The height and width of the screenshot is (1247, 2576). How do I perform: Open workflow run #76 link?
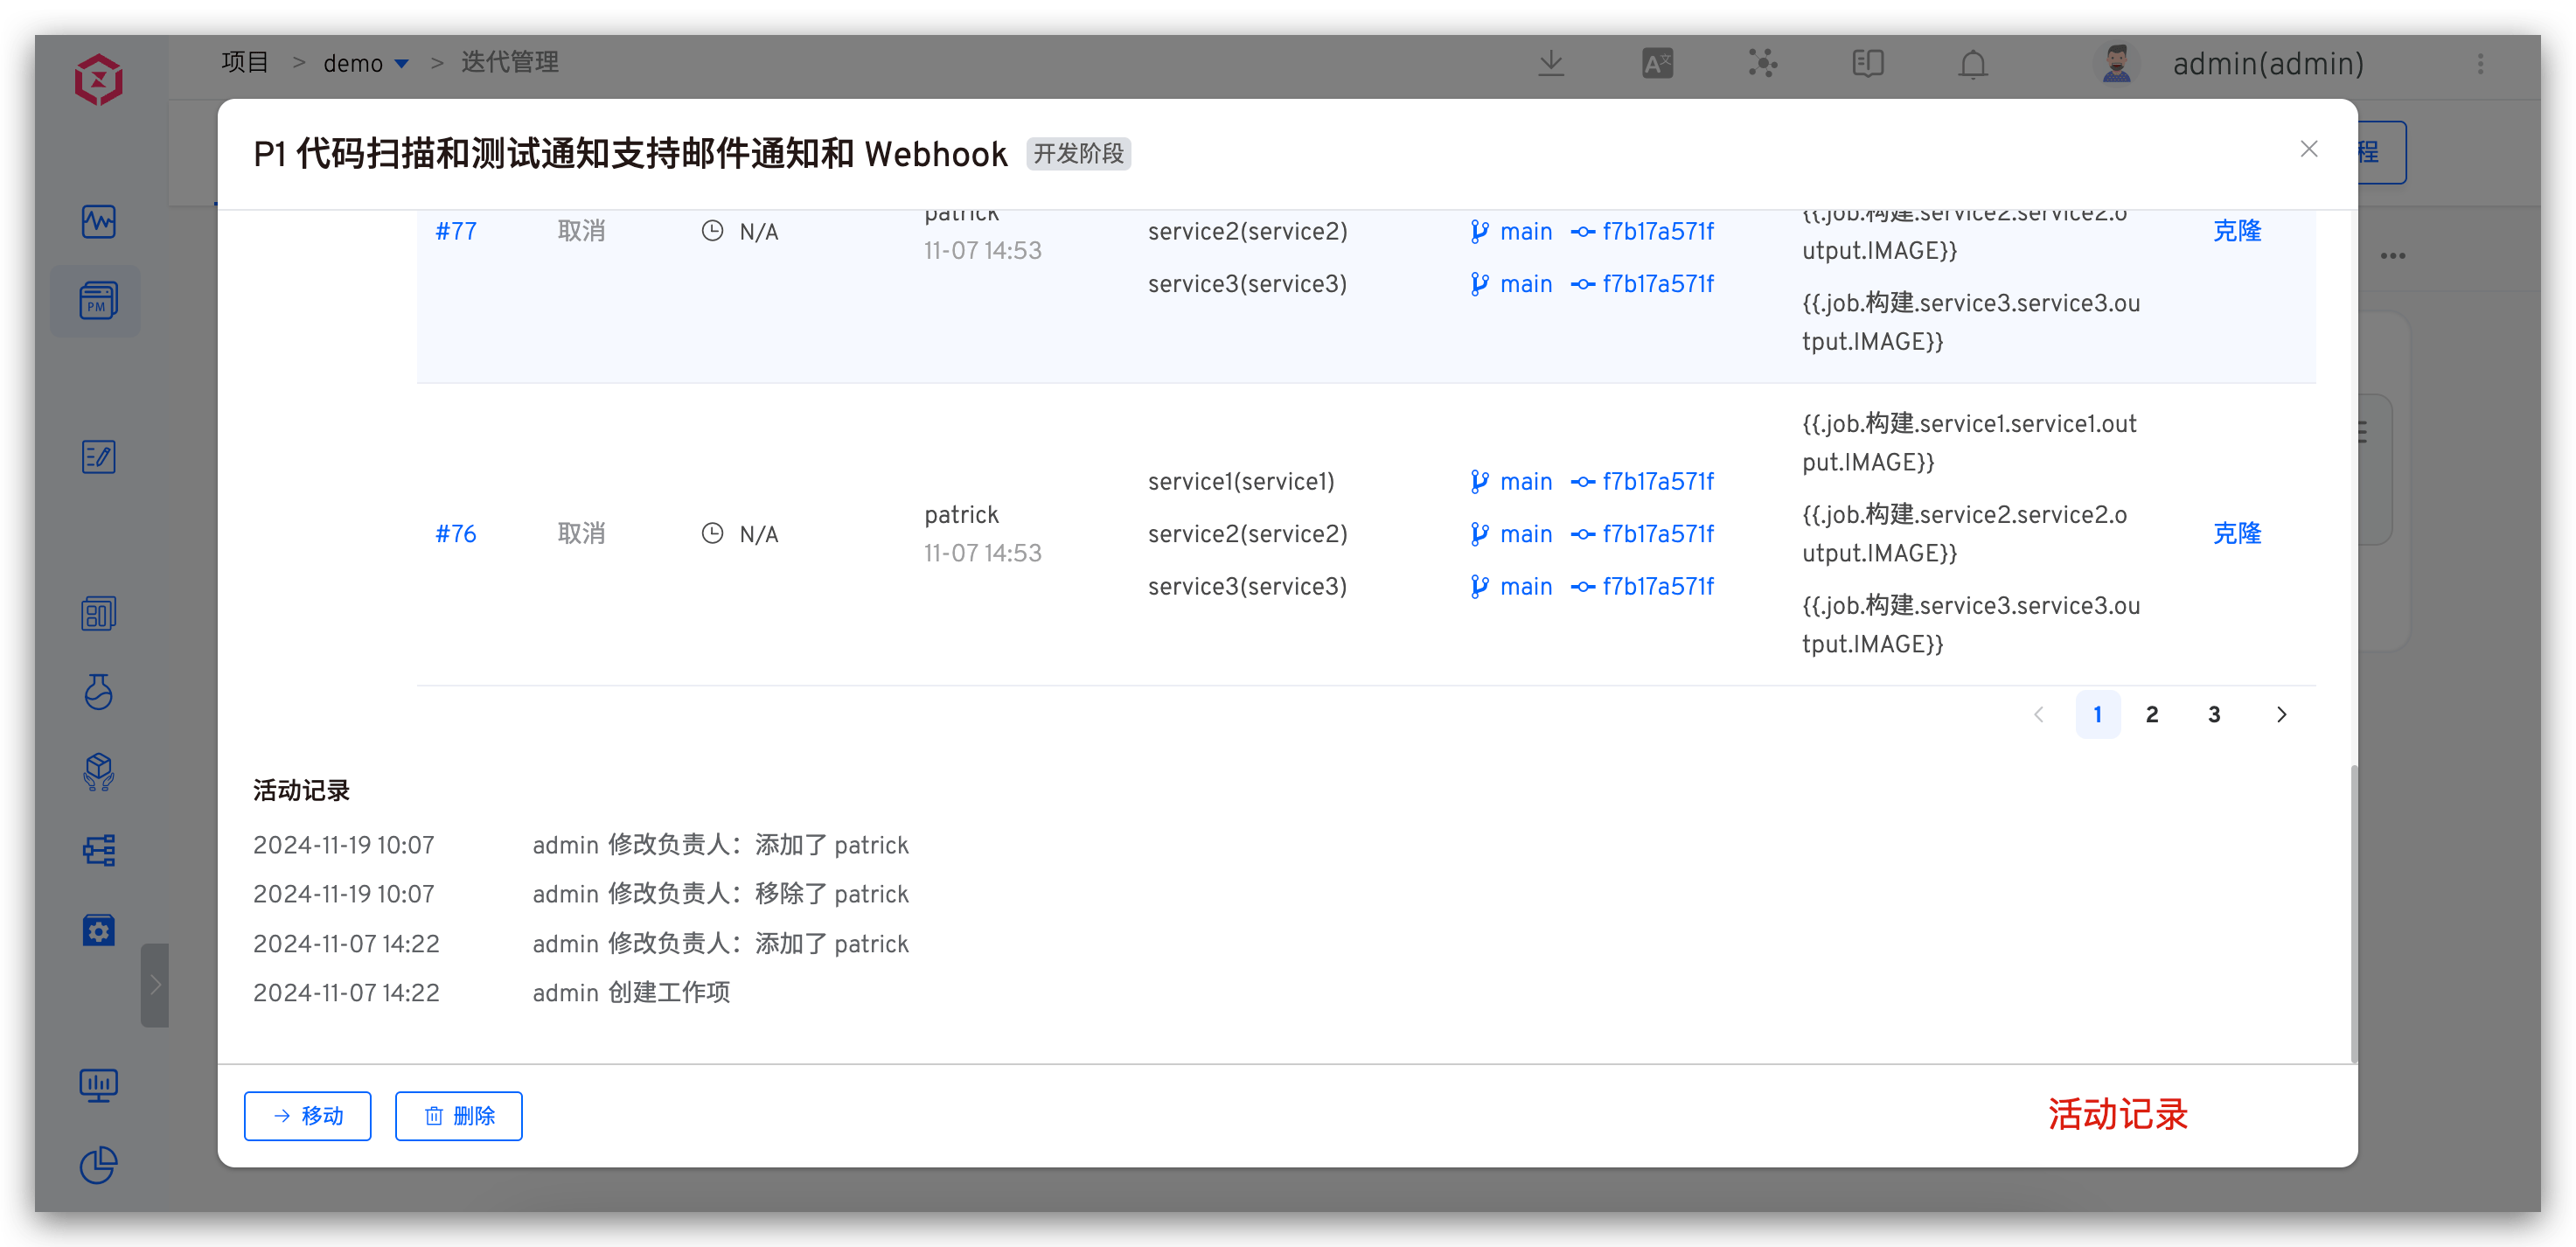(x=456, y=534)
